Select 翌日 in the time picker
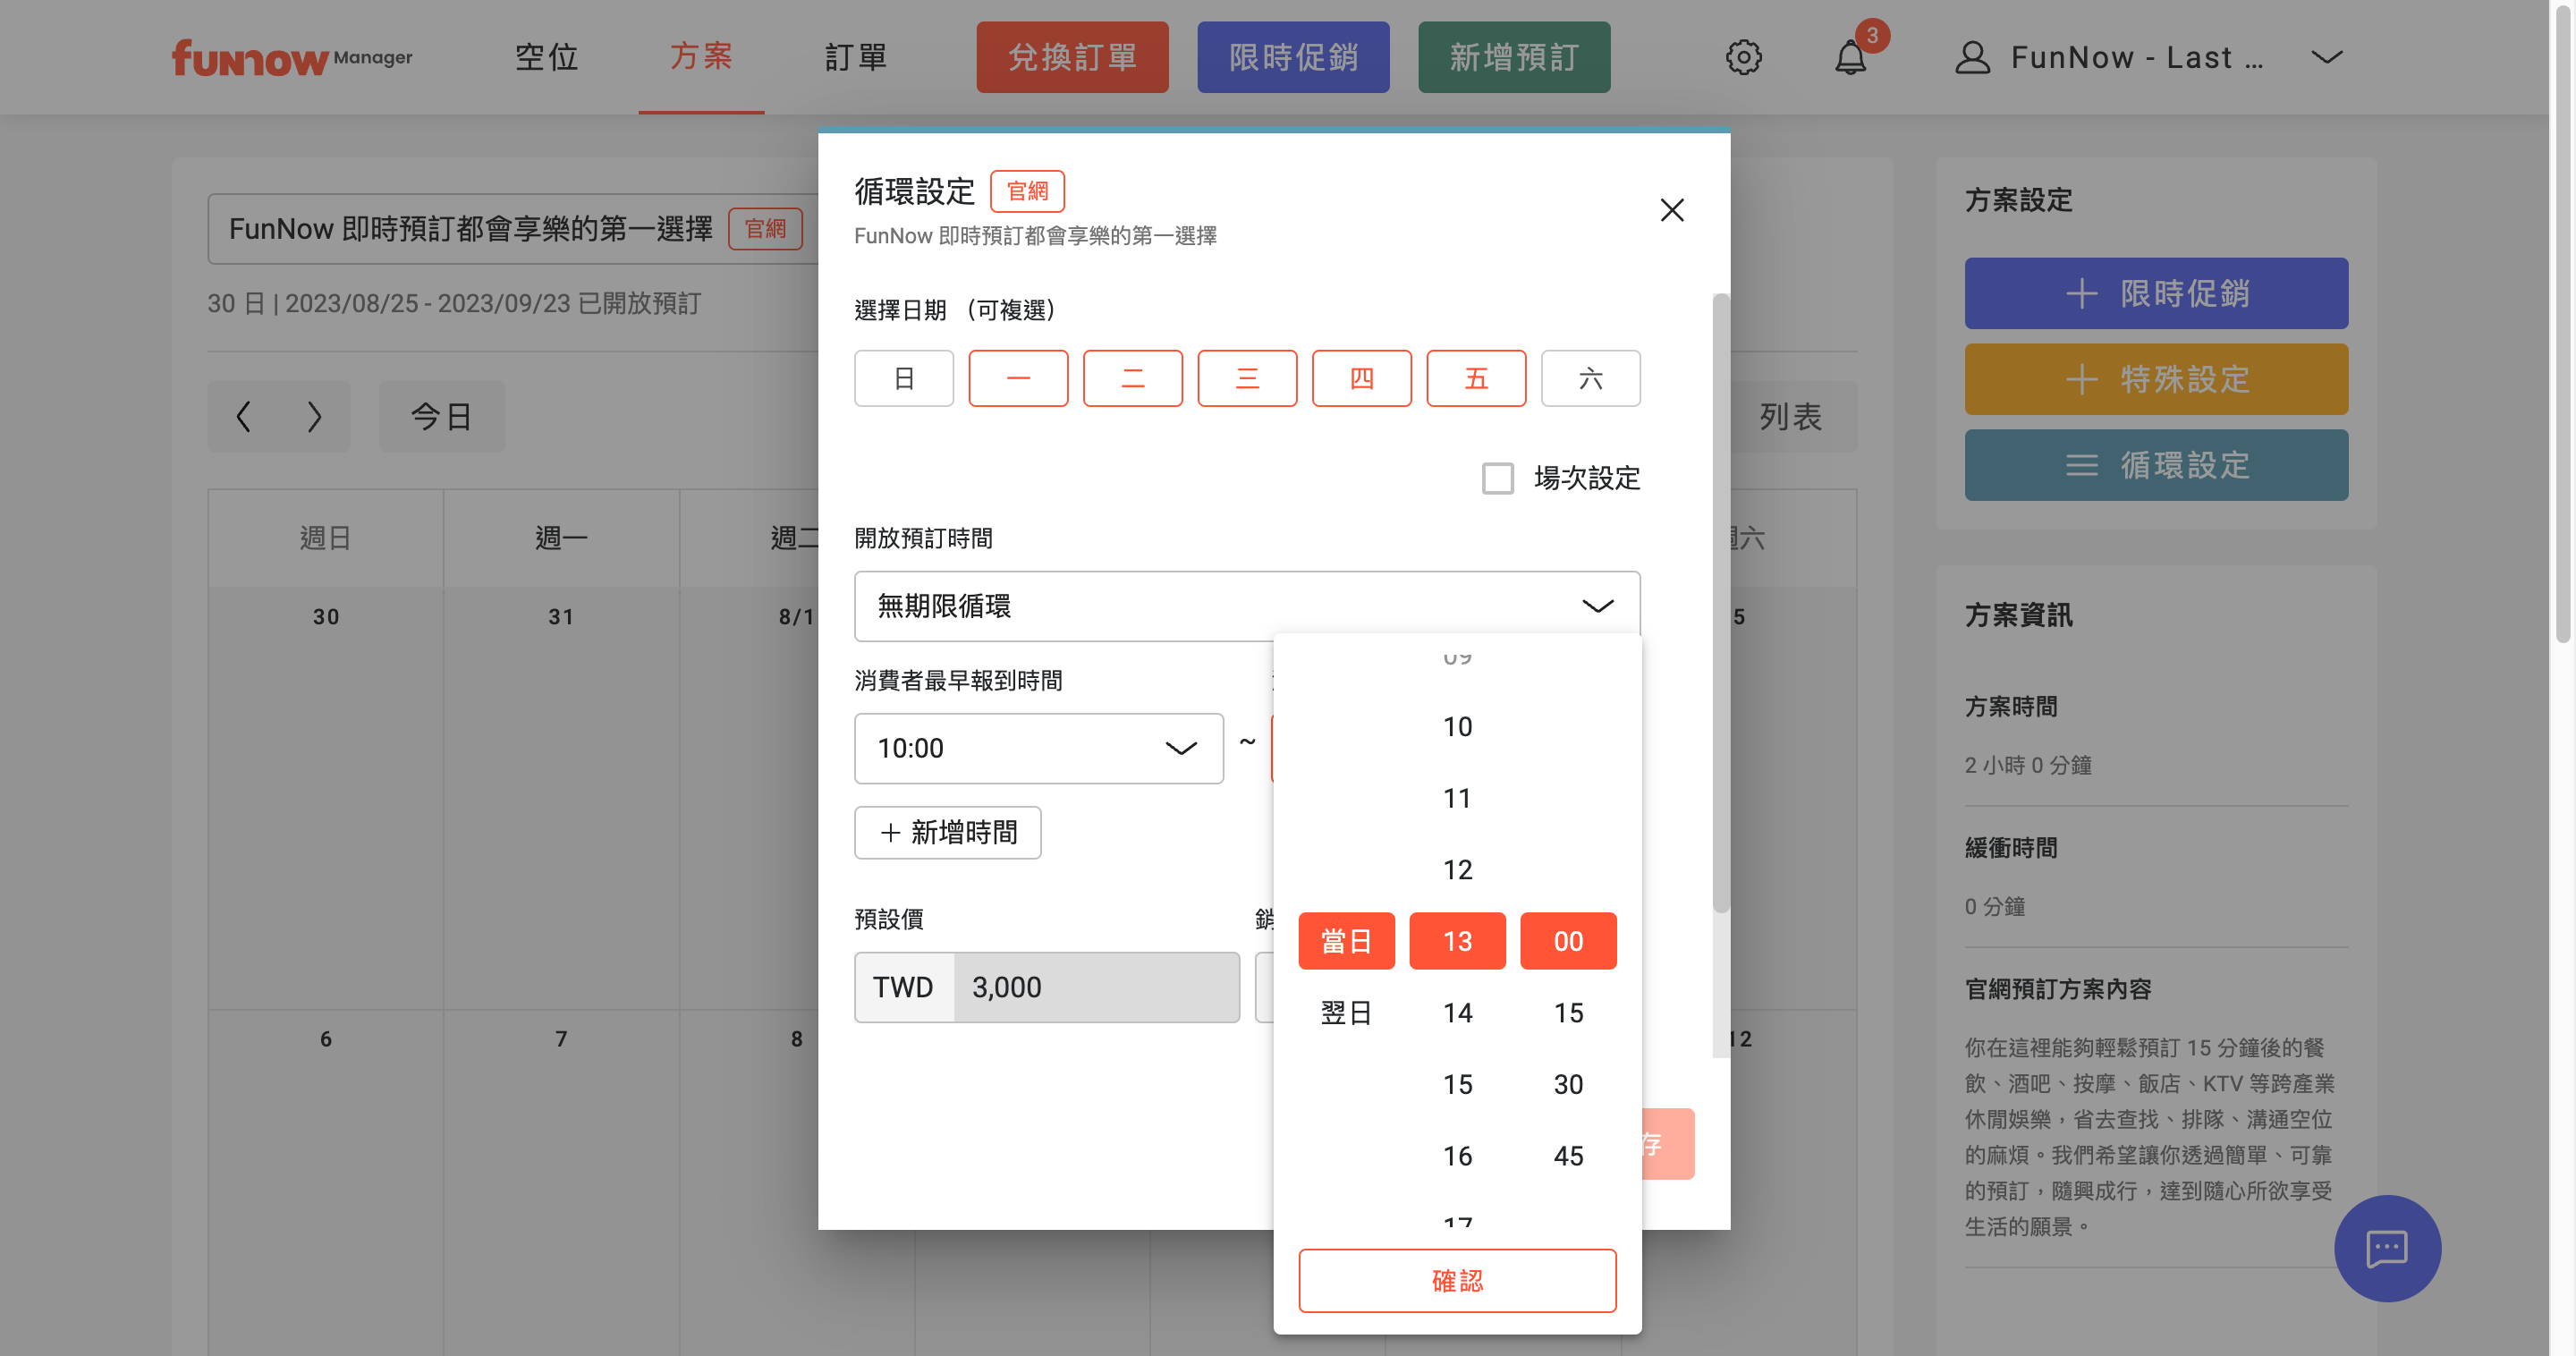The image size is (2576, 1356). [1346, 1012]
